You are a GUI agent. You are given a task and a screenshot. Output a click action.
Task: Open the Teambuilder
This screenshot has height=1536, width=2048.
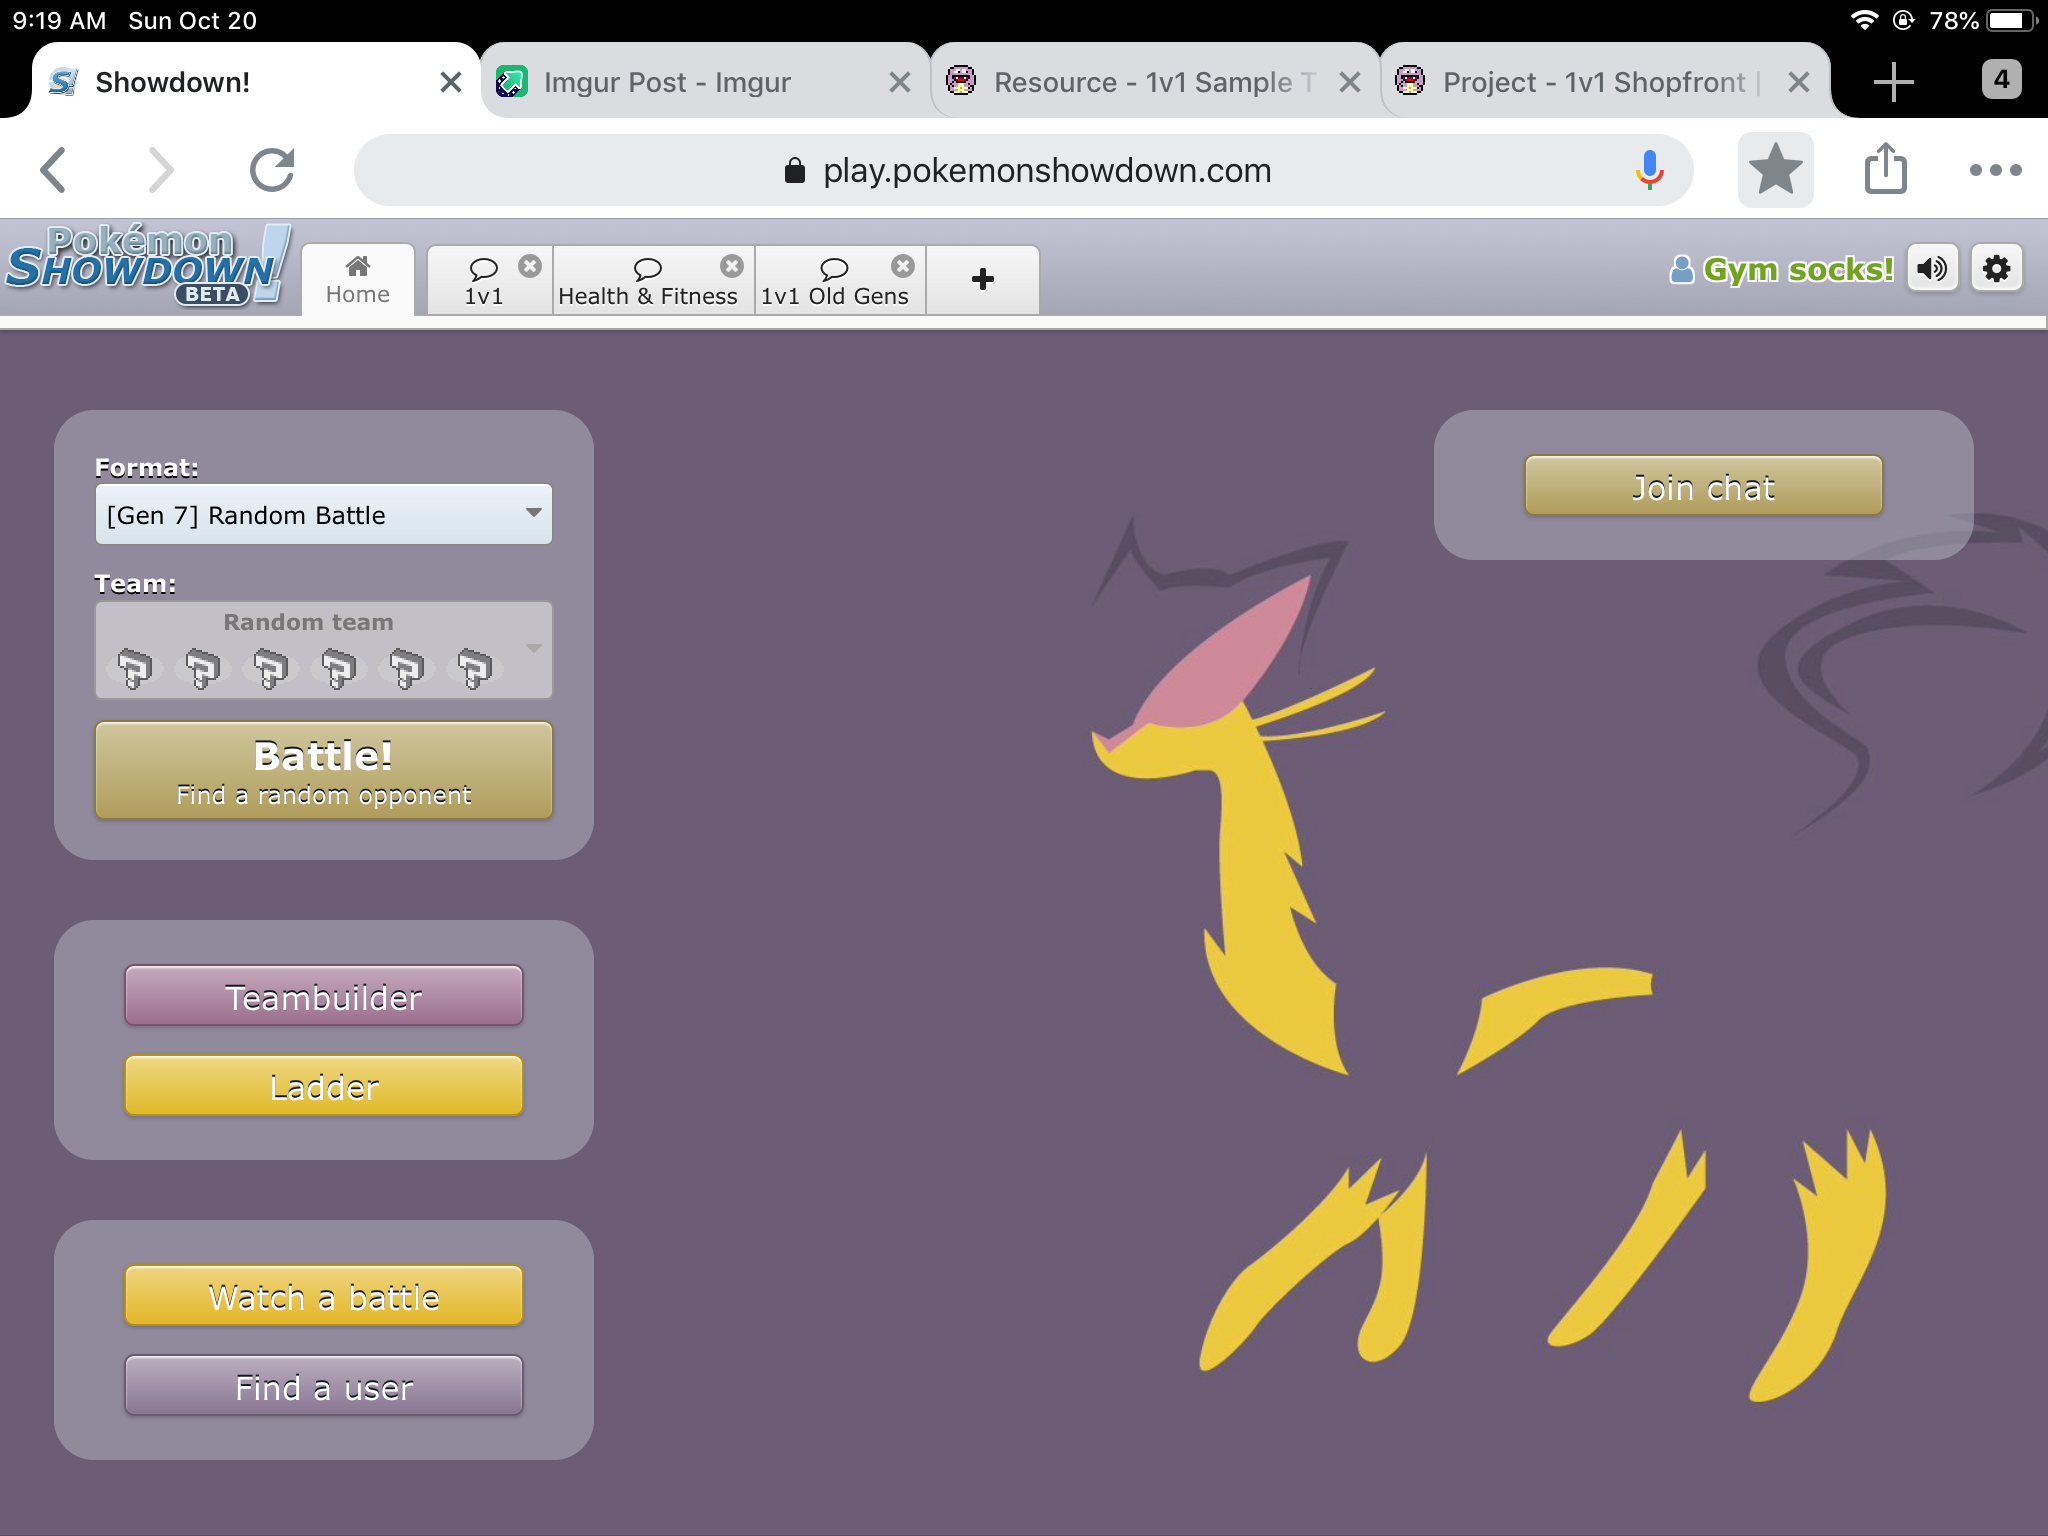(323, 996)
